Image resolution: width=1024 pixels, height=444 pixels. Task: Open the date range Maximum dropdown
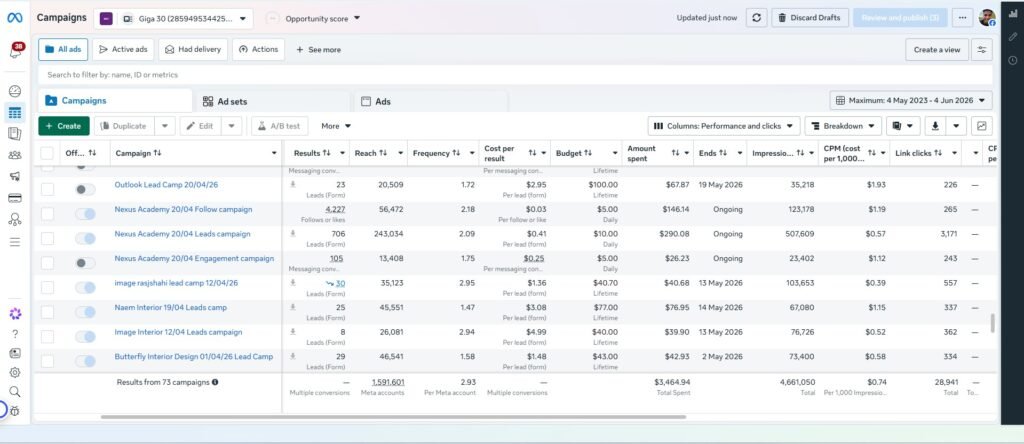(x=911, y=101)
